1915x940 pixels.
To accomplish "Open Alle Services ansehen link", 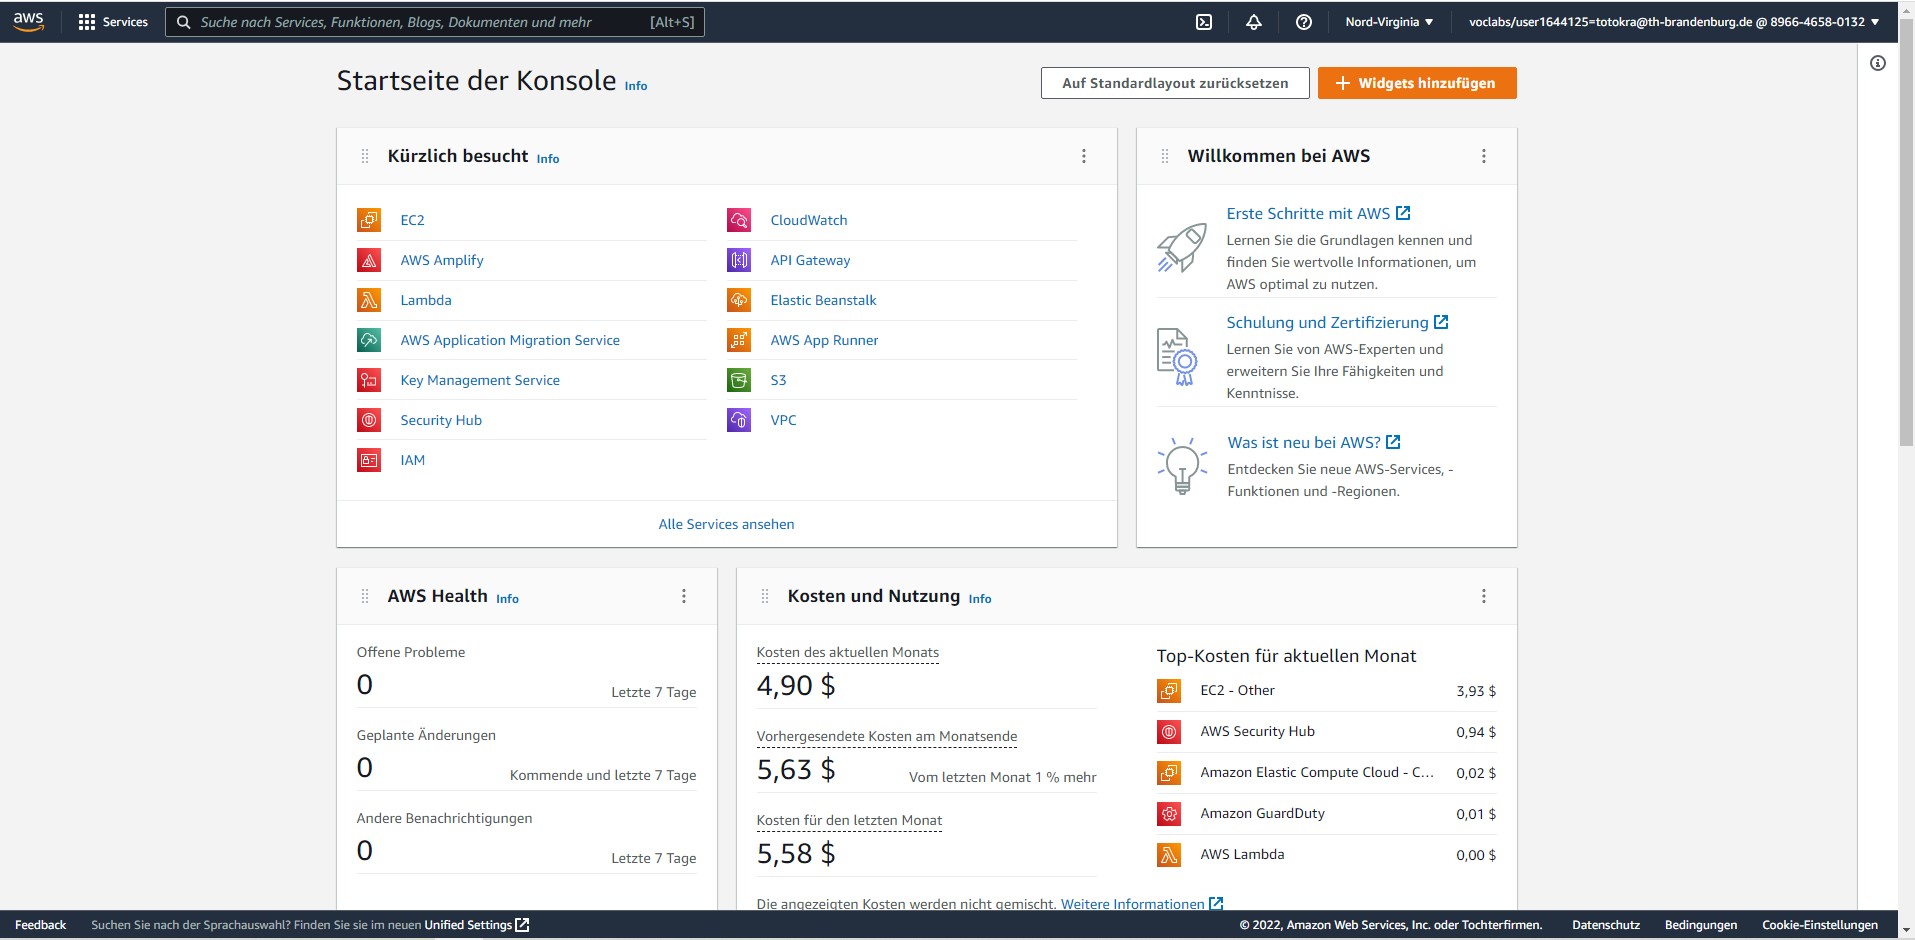I will click(x=726, y=524).
